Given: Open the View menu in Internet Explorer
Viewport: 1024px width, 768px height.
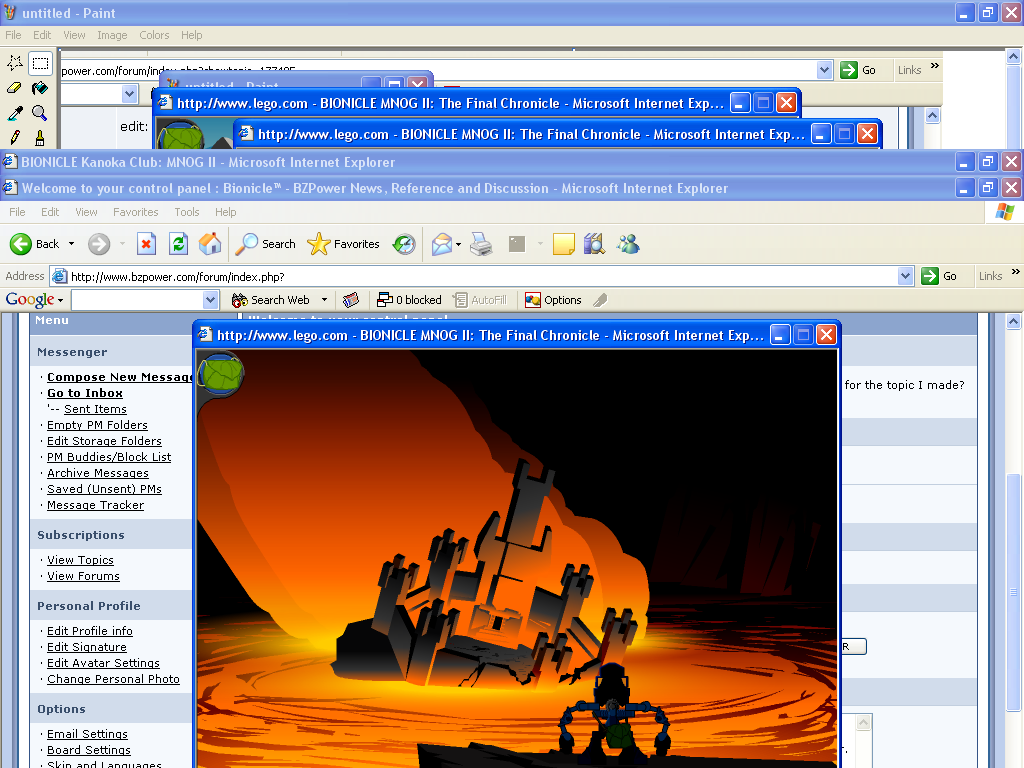Looking at the screenshot, I should pyautogui.click(x=86, y=212).
